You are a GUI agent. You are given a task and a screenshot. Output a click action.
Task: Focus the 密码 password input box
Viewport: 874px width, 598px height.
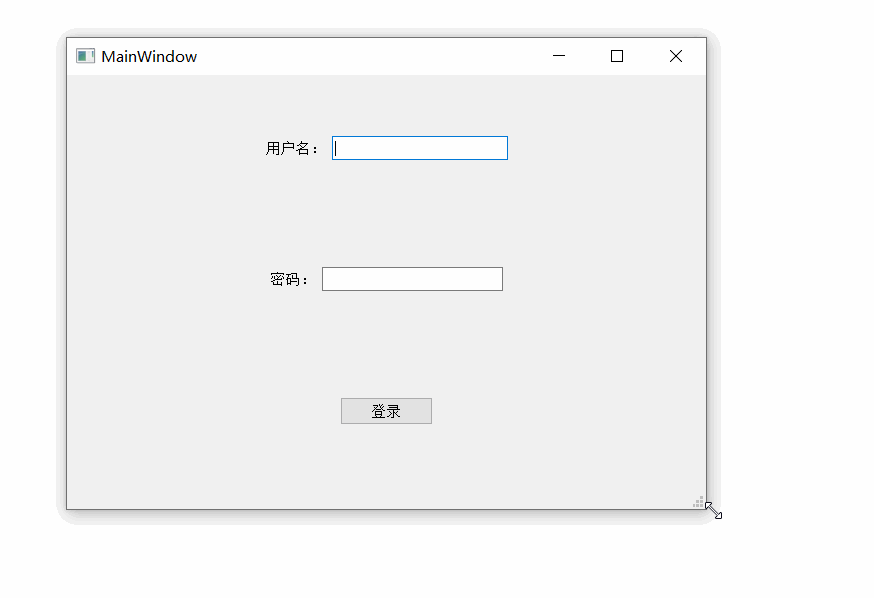click(x=412, y=278)
